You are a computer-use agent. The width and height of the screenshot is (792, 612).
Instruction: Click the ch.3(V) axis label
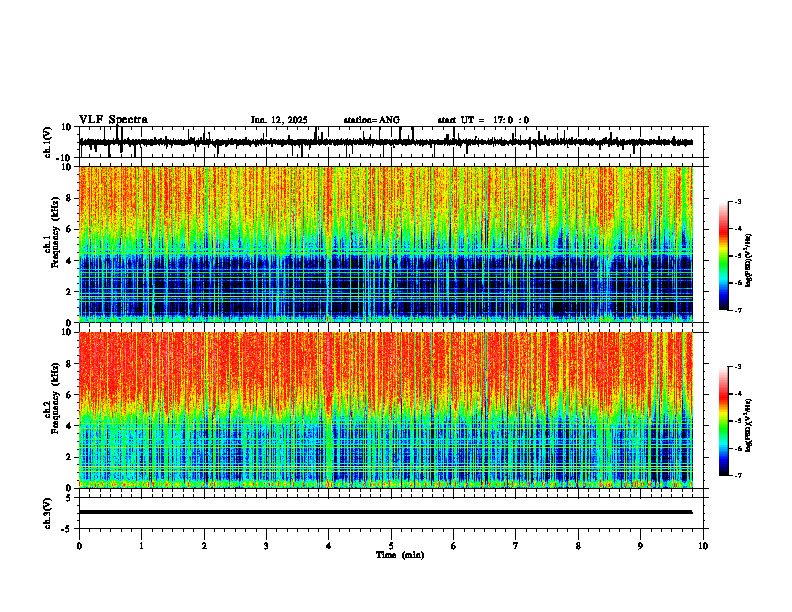[x=48, y=513]
